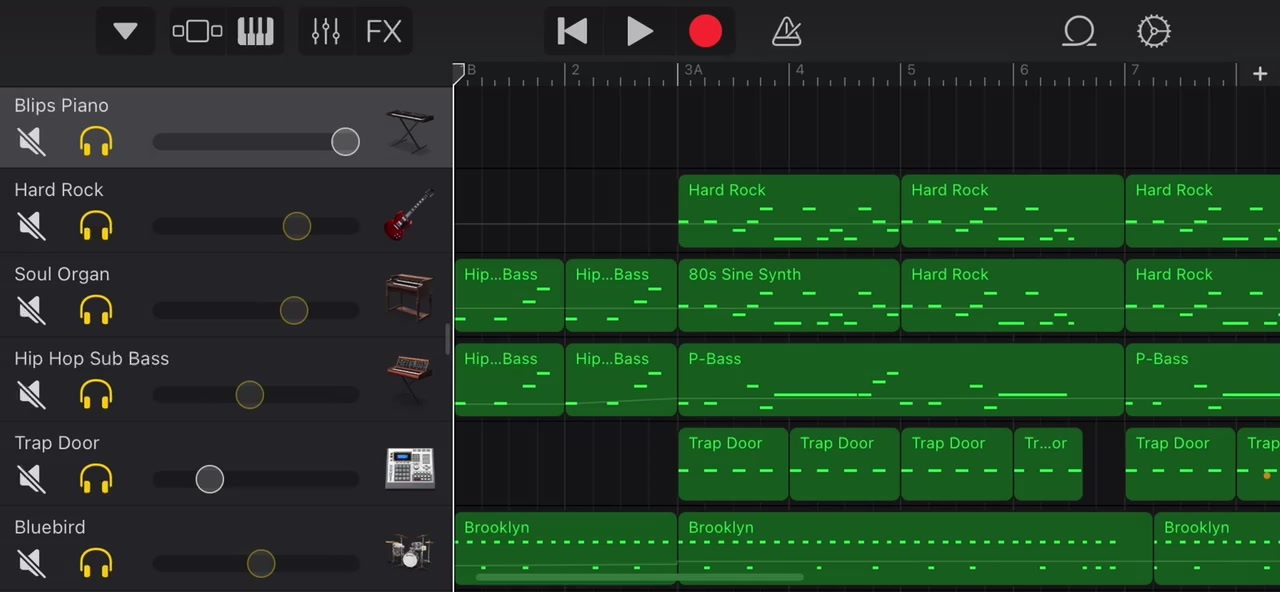Image resolution: width=1280 pixels, height=592 pixels.
Task: Mute the Trap Door track
Action: tap(32, 479)
